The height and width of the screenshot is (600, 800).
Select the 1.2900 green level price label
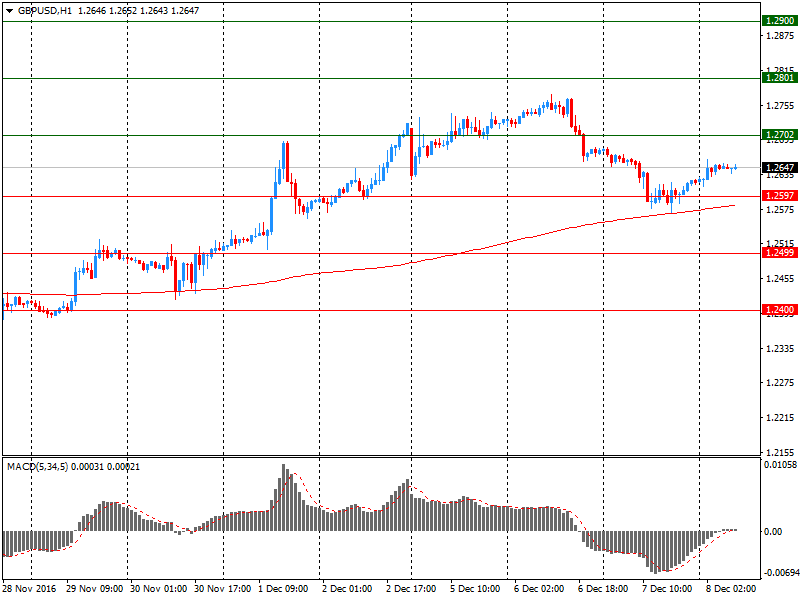click(x=780, y=21)
